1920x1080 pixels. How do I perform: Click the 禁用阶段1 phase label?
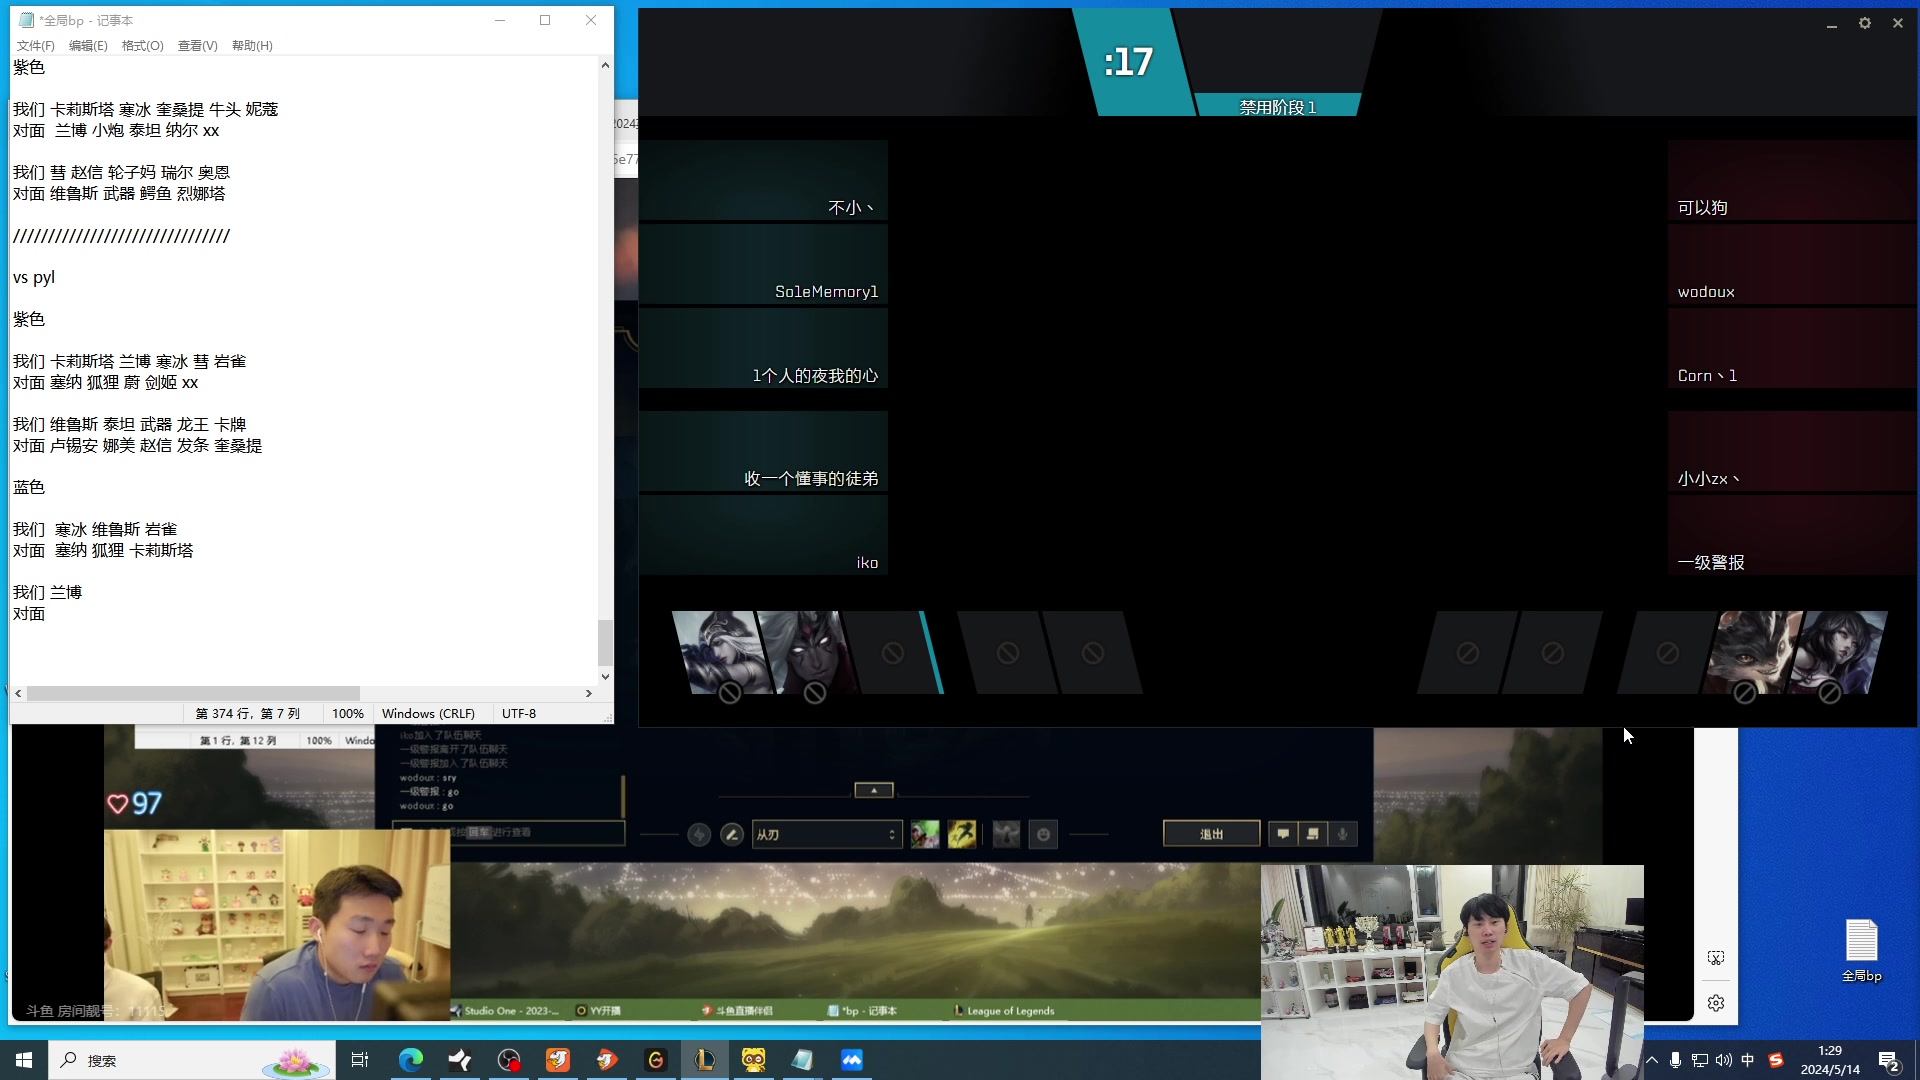click(x=1277, y=107)
